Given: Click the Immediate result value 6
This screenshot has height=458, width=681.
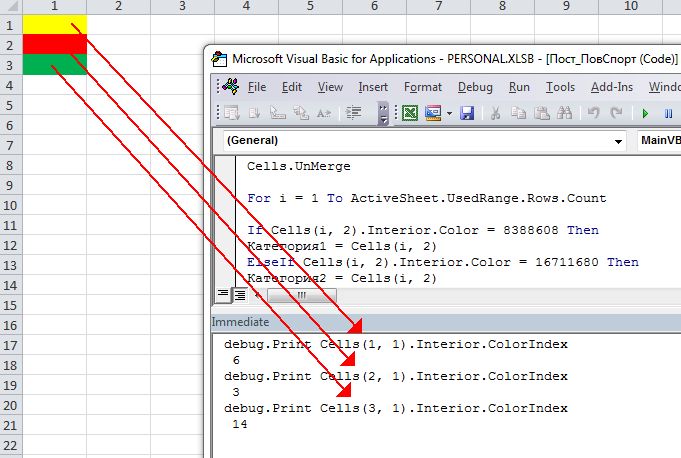Looking at the screenshot, I should [236, 360].
